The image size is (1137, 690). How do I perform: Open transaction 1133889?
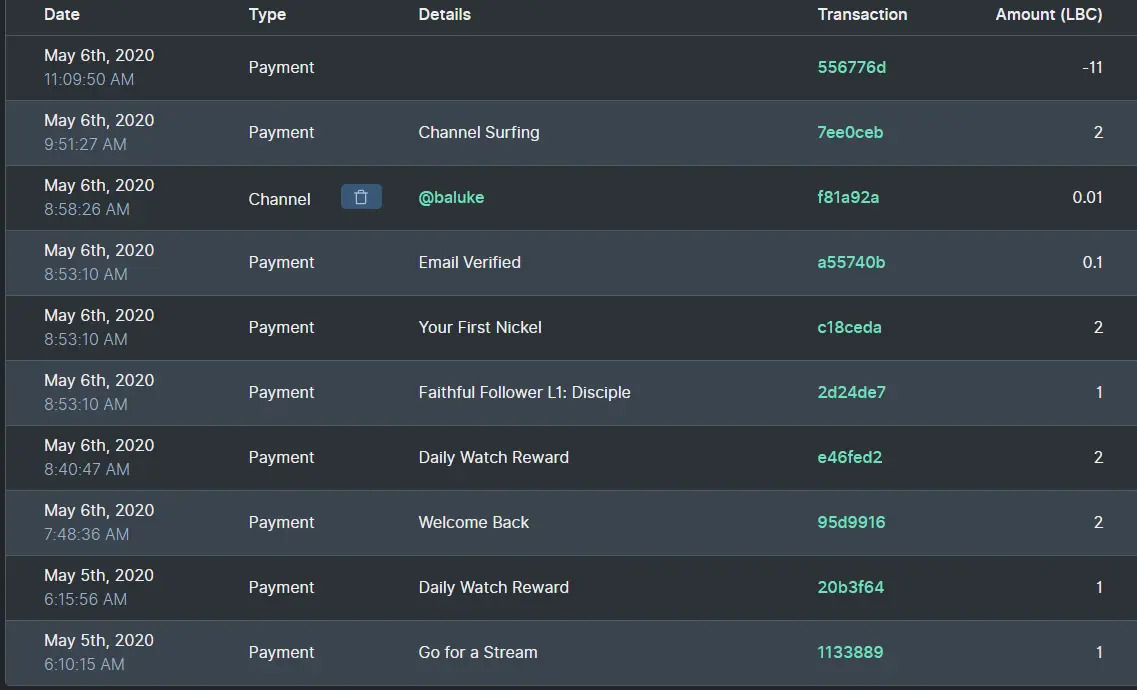point(850,652)
